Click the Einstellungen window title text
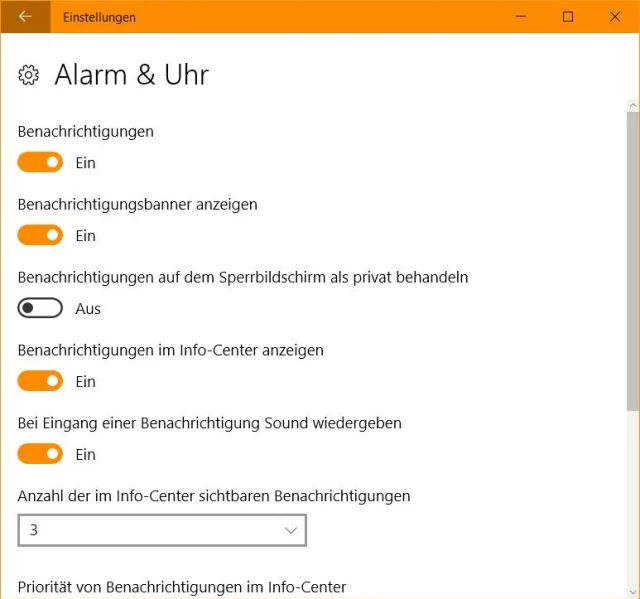The height and width of the screenshot is (599, 640). pyautogui.click(x=99, y=17)
